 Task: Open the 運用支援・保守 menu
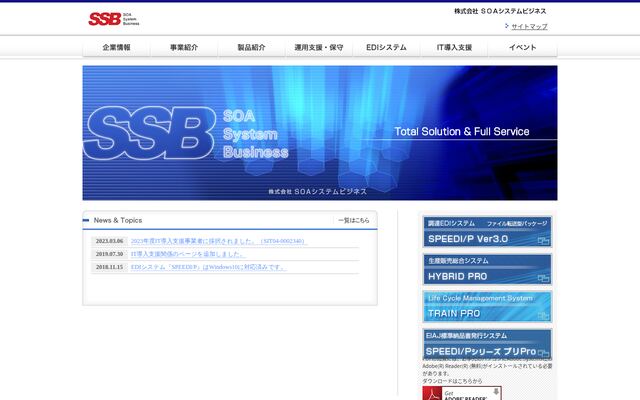pos(319,47)
